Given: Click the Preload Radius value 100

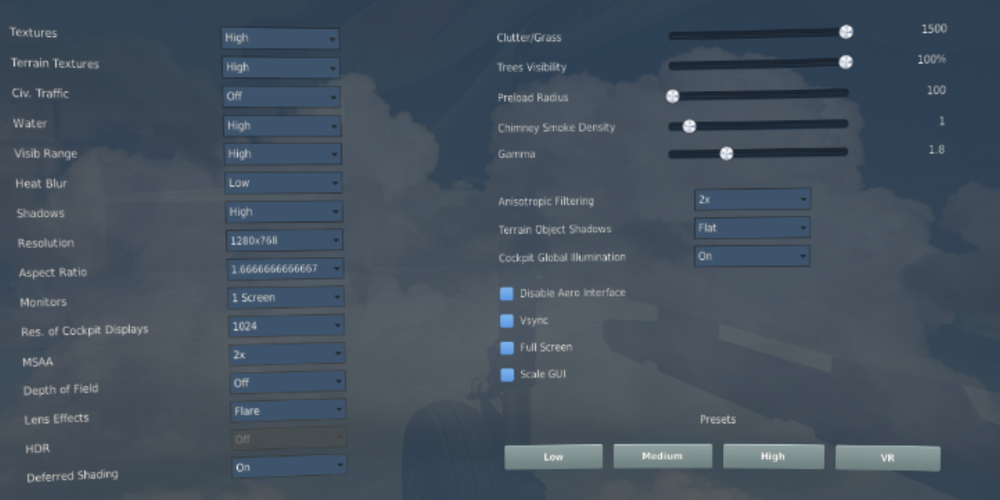Looking at the screenshot, I should pyautogui.click(x=936, y=91).
